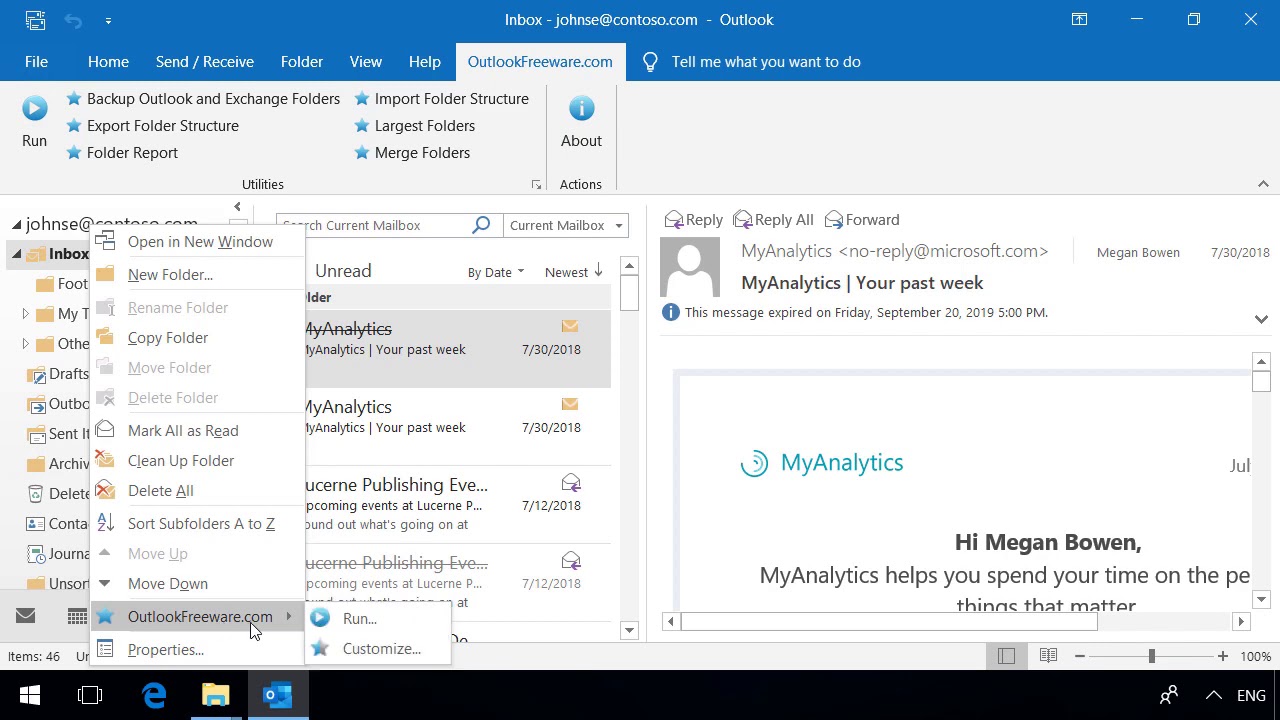
Task: Switch to Unread message filter
Action: click(x=343, y=271)
